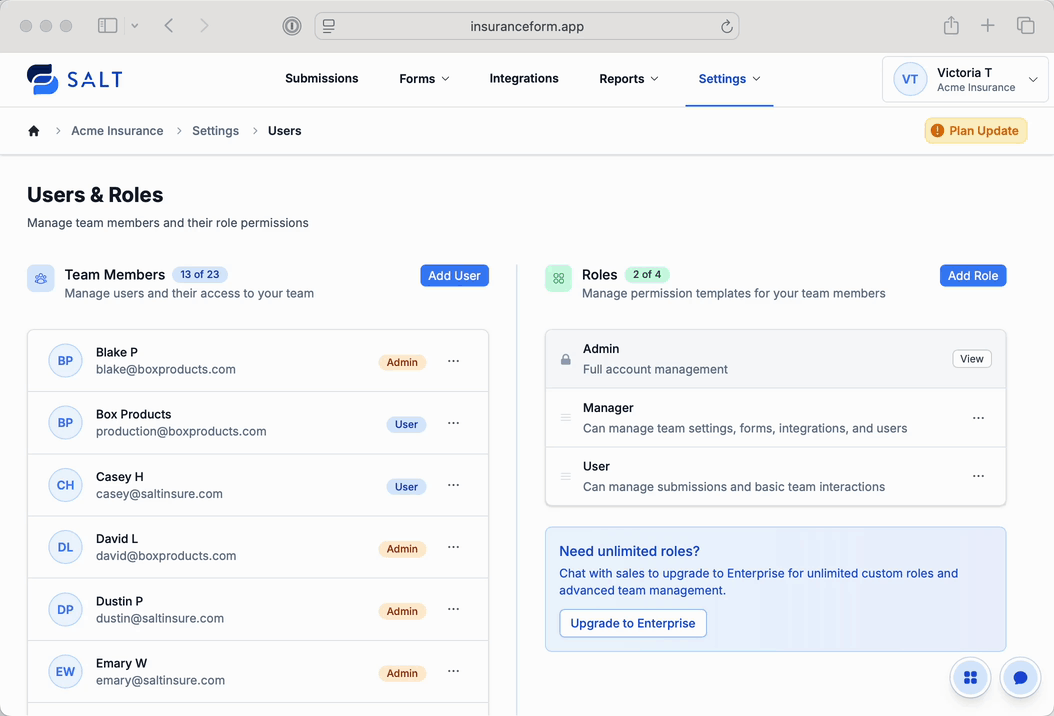Open the Victoria T account dropdown
Screen dimensions: 1054x716
[x=964, y=79]
